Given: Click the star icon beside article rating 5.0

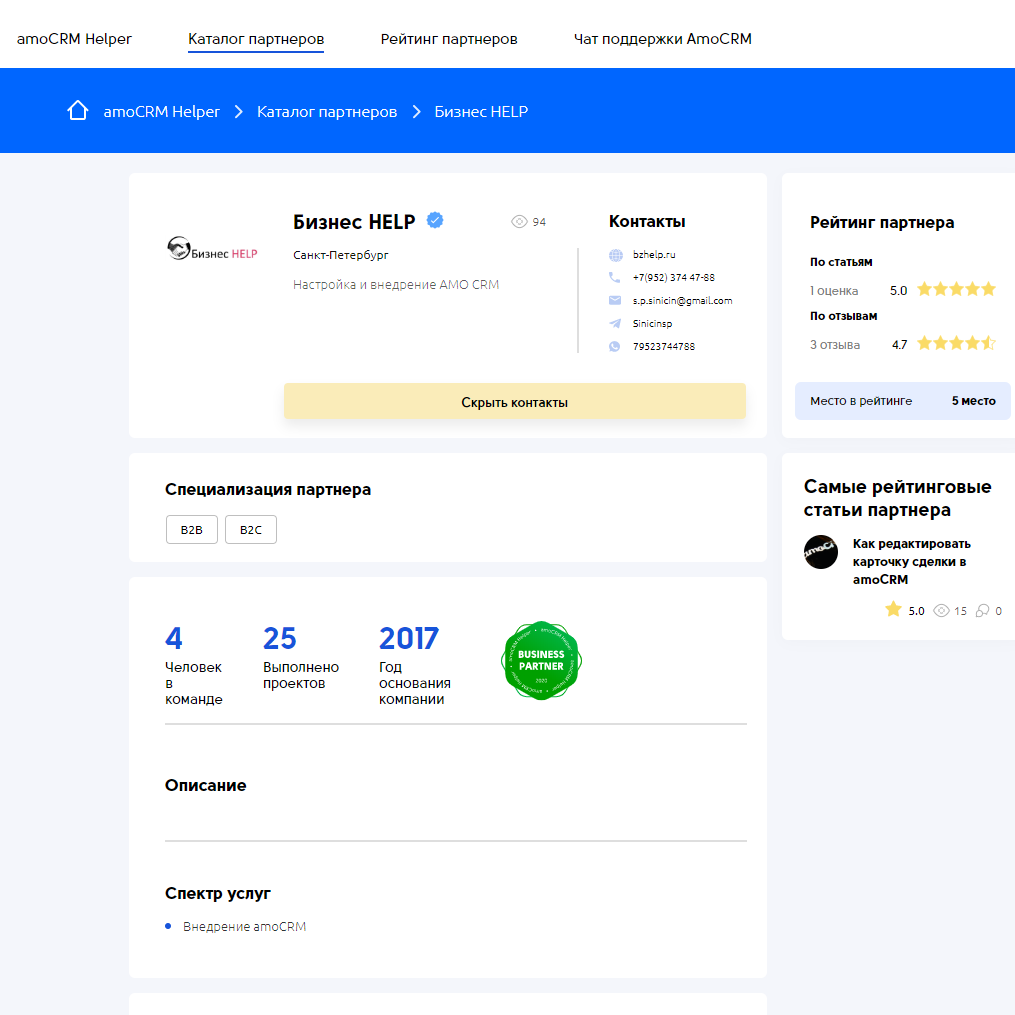Looking at the screenshot, I should pos(893,609).
